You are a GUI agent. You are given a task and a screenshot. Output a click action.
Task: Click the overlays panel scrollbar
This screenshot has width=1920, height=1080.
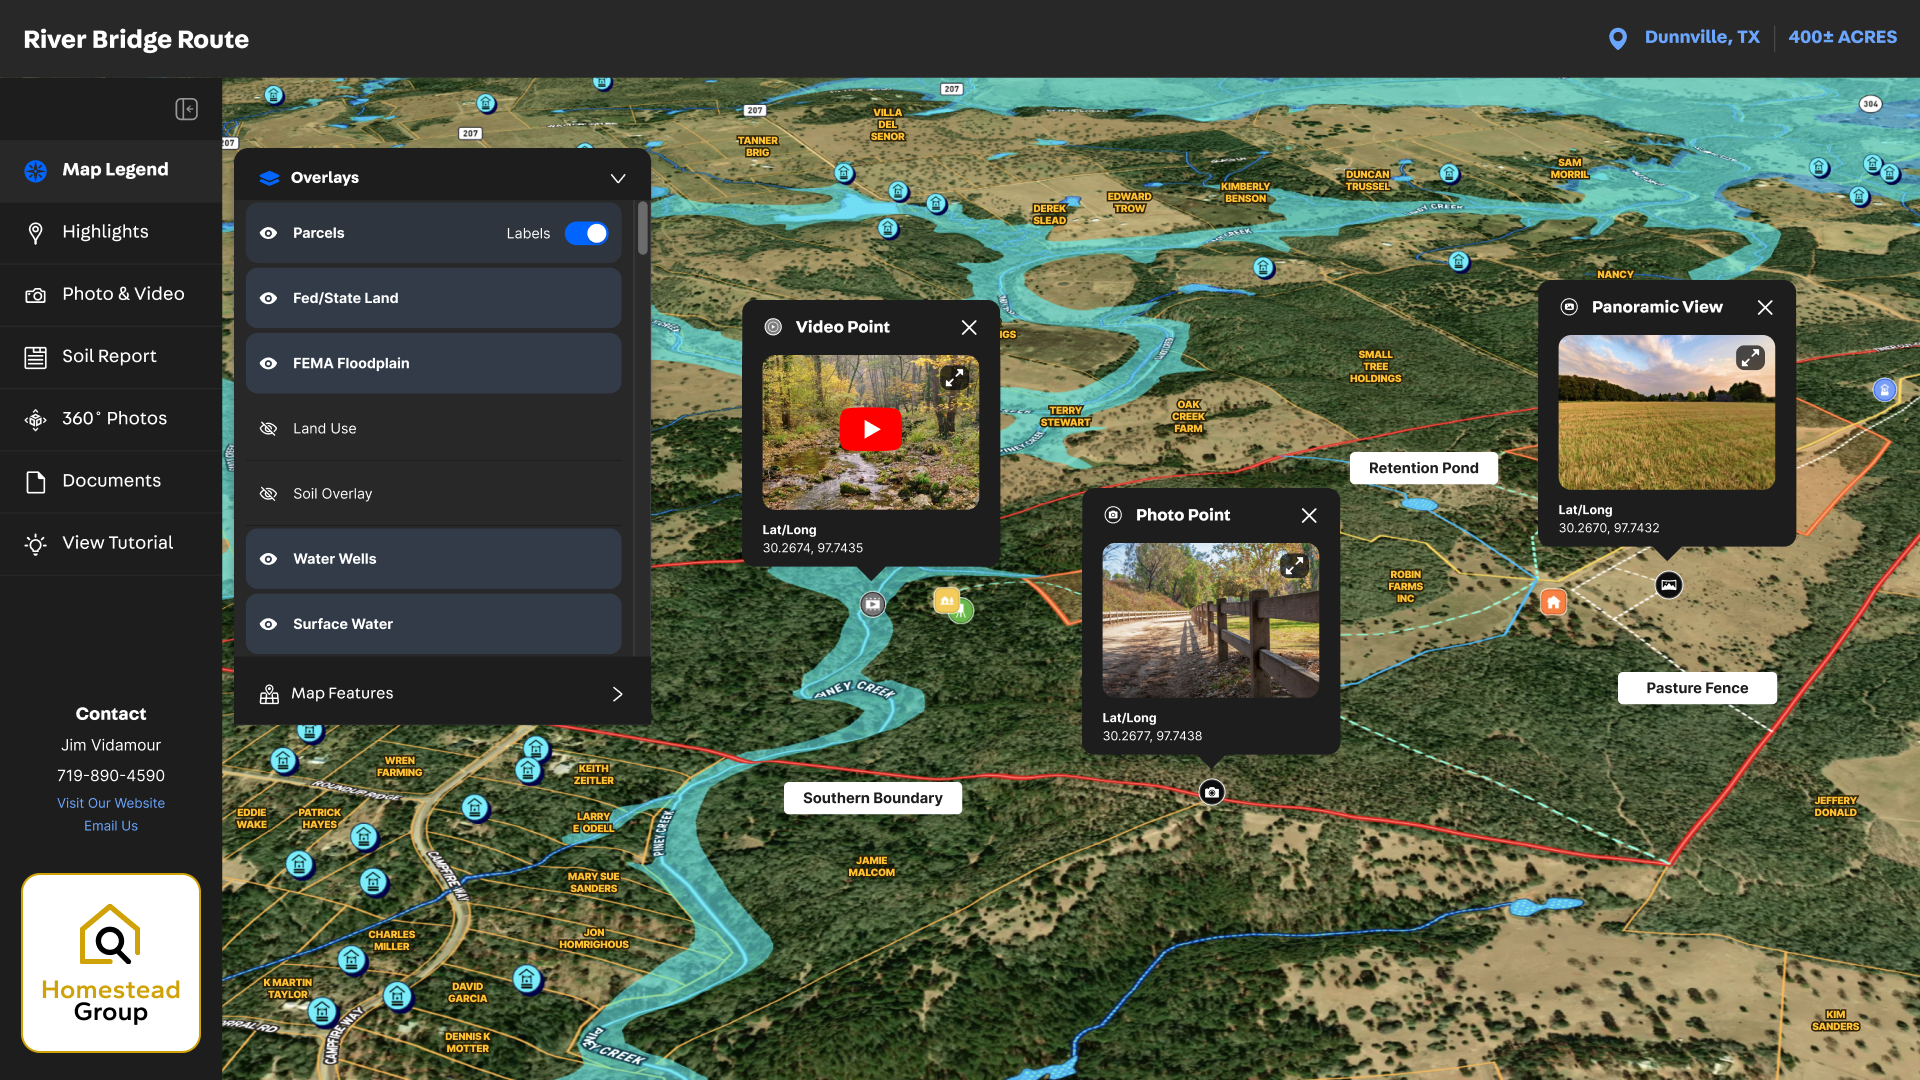tap(642, 230)
